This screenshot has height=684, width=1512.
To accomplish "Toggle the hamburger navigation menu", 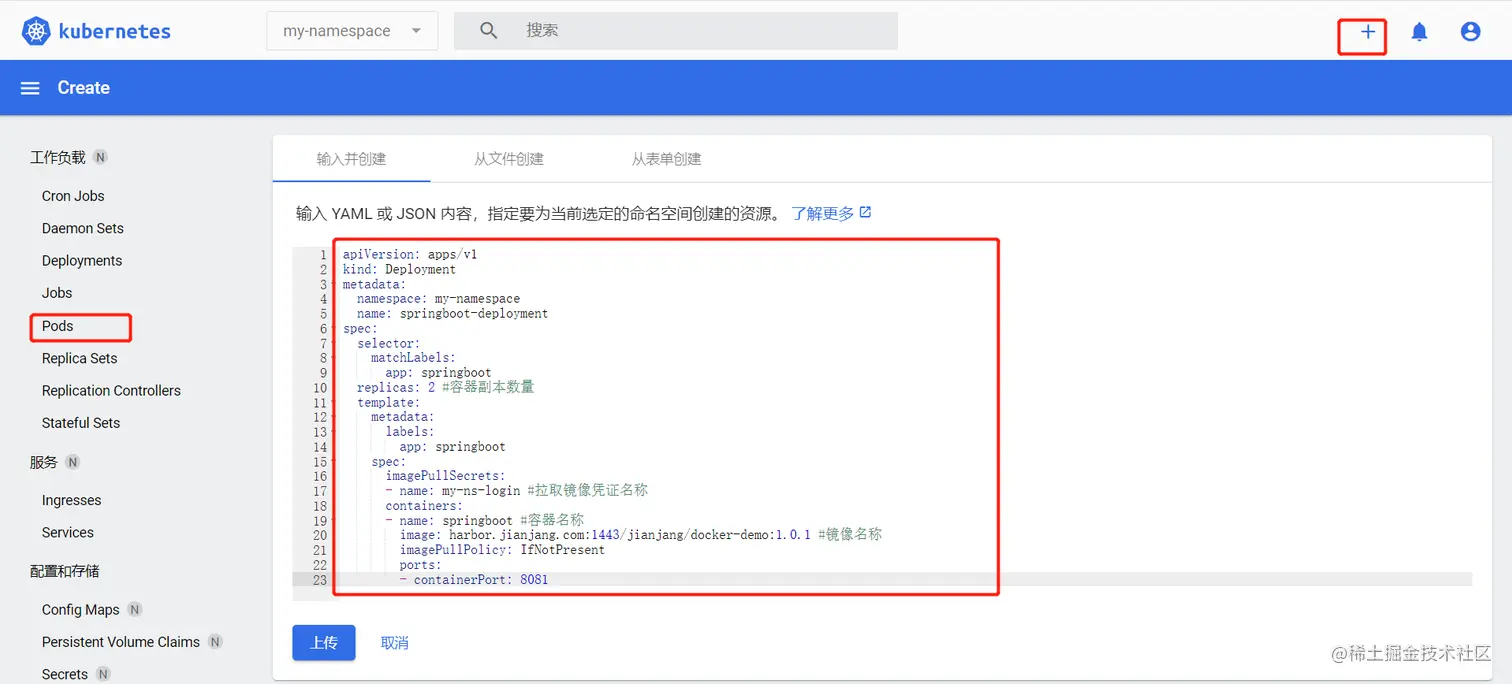I will [30, 88].
